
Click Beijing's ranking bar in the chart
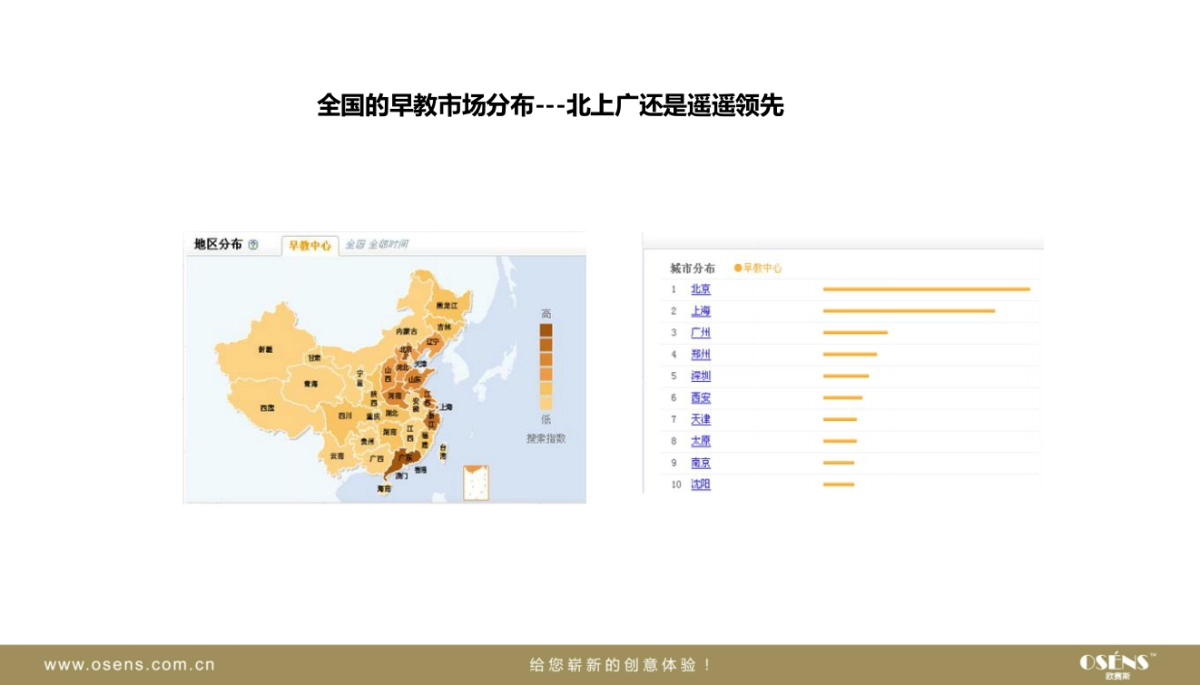coord(927,289)
